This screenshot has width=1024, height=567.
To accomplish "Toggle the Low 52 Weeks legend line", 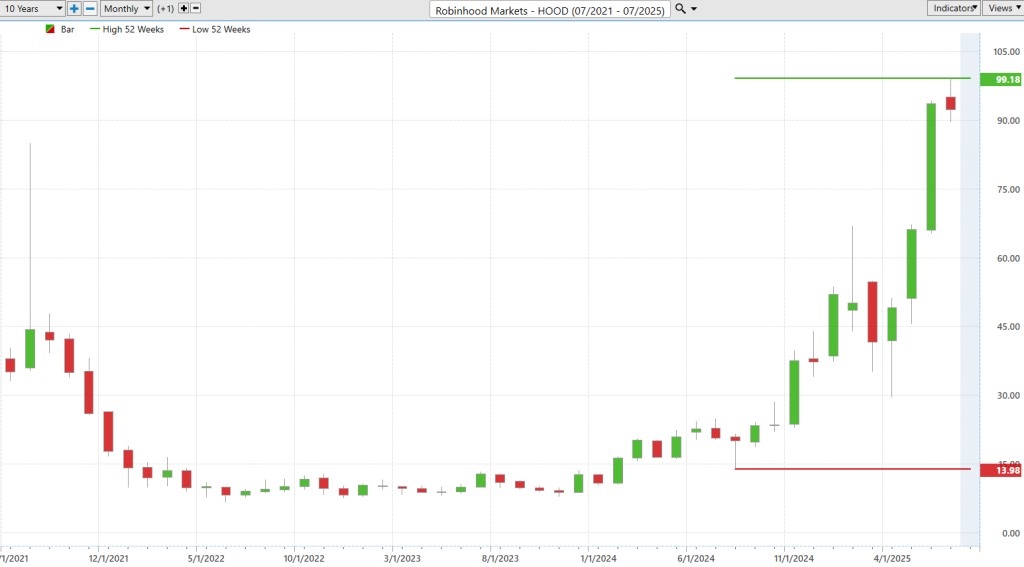I will pyautogui.click(x=215, y=29).
